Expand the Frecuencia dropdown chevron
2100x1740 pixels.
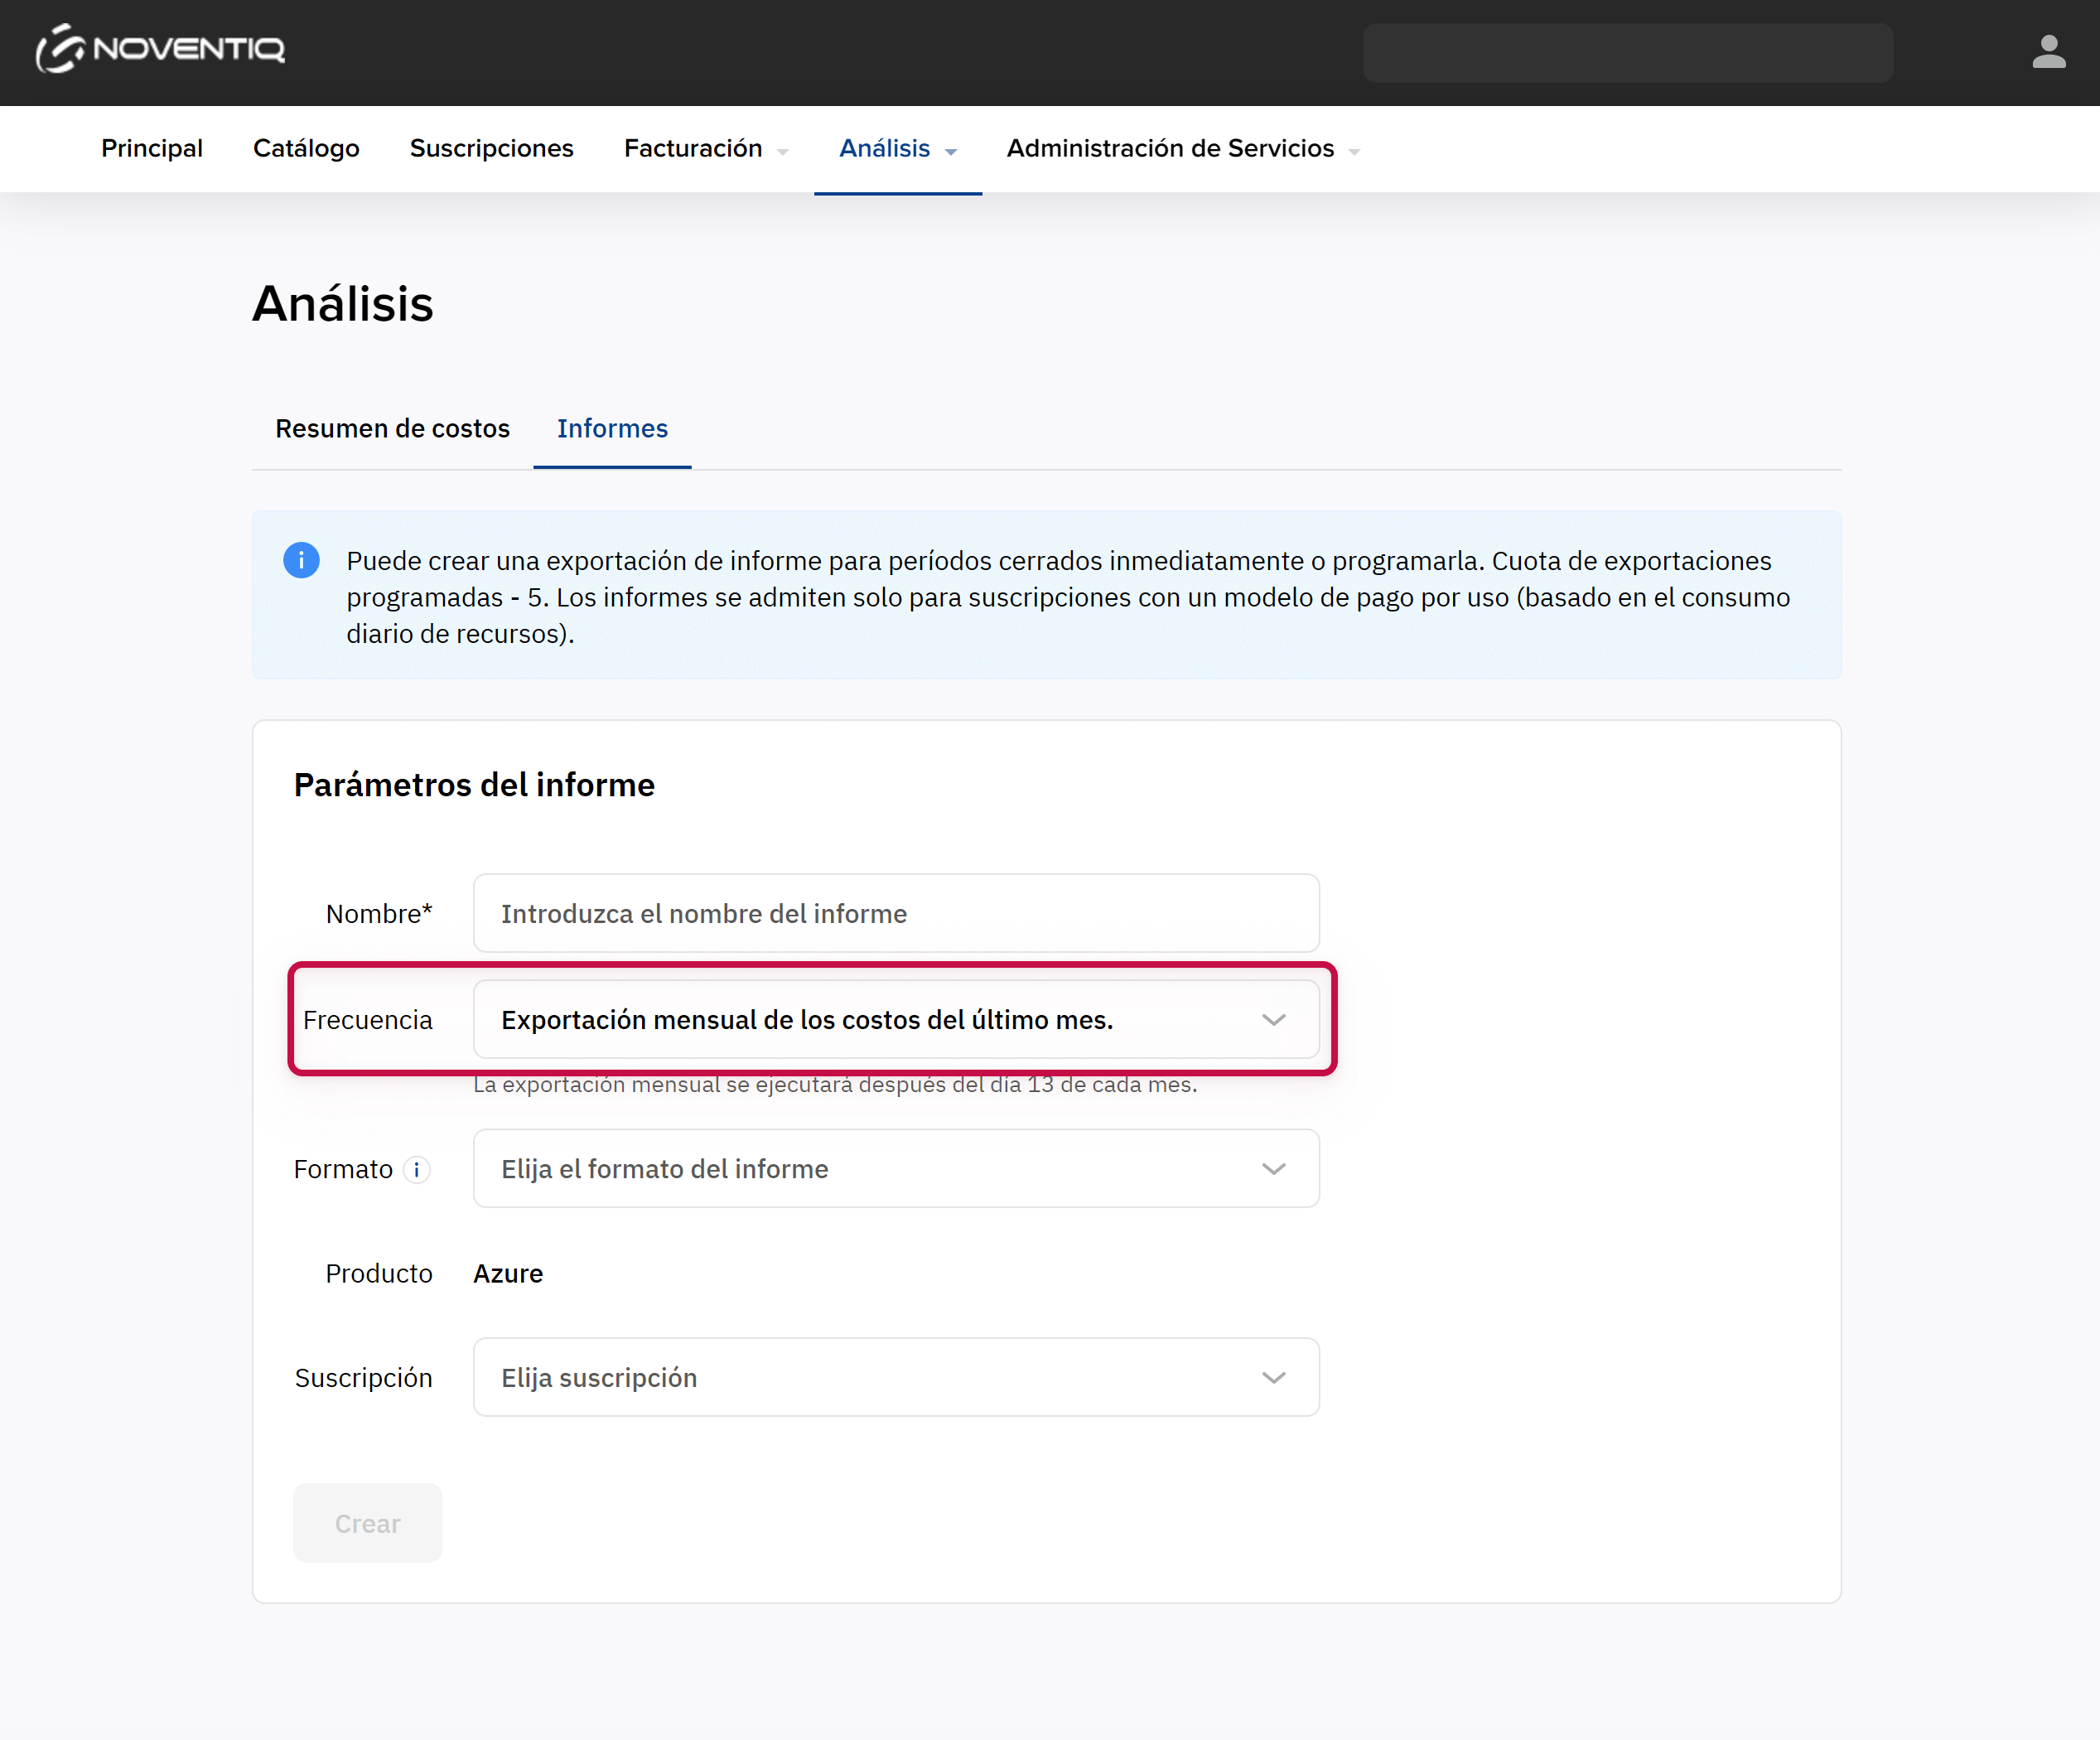(1273, 1020)
